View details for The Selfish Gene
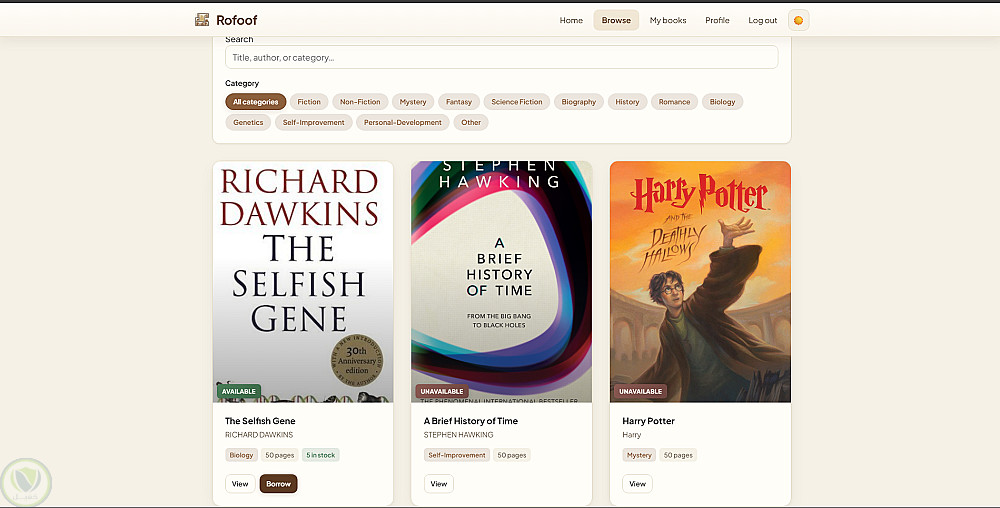The height and width of the screenshot is (508, 1000). 240,484
